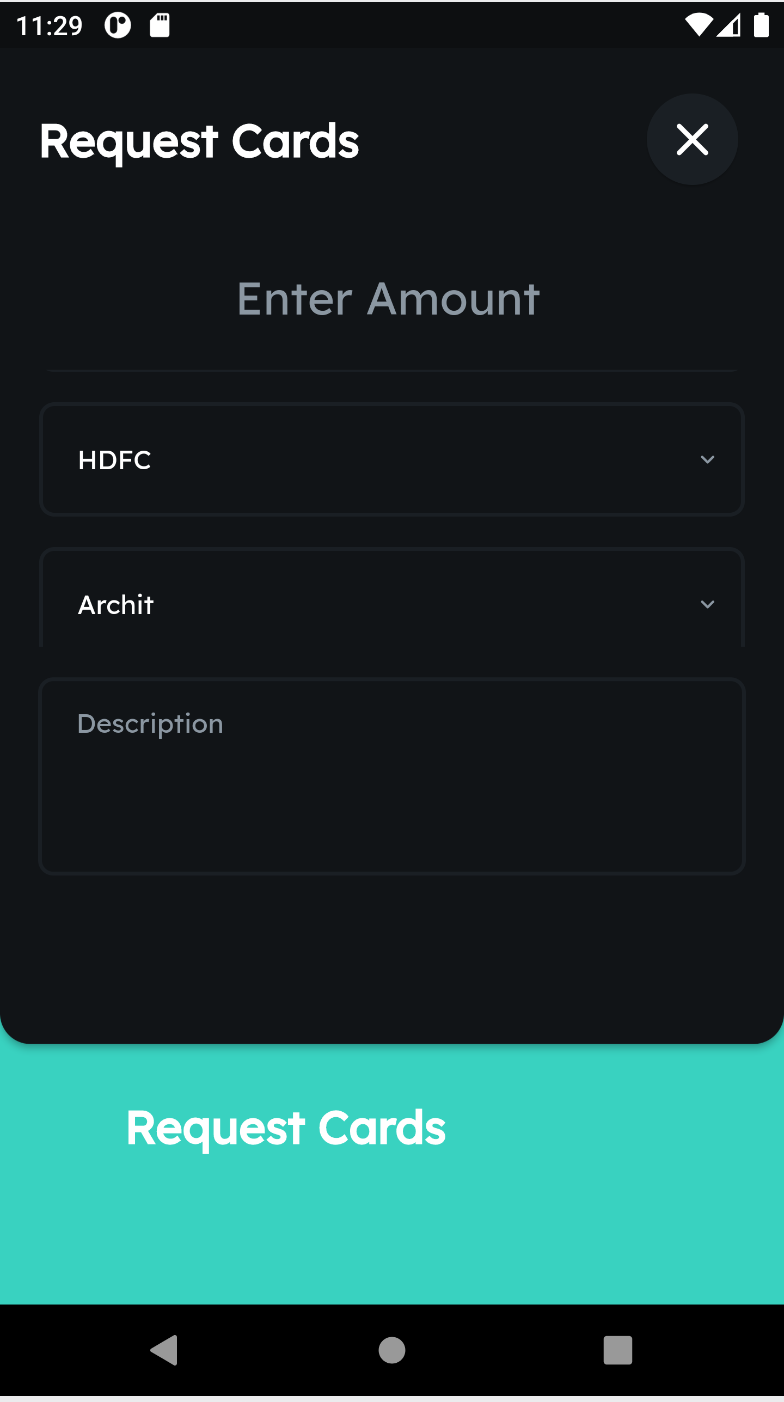Tap the Android Home circle button
Viewport: 784px width, 1402px height.
pyautogui.click(x=392, y=1351)
